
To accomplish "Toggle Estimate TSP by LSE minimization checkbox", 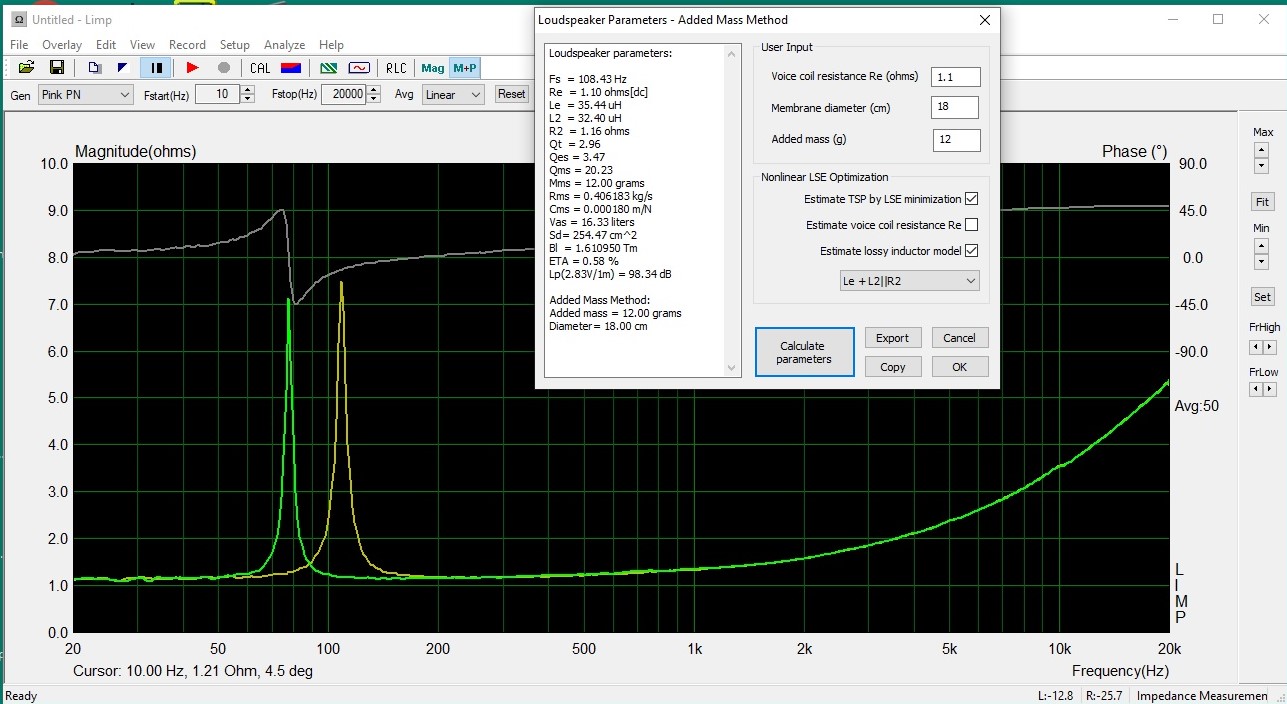I will point(971,199).
